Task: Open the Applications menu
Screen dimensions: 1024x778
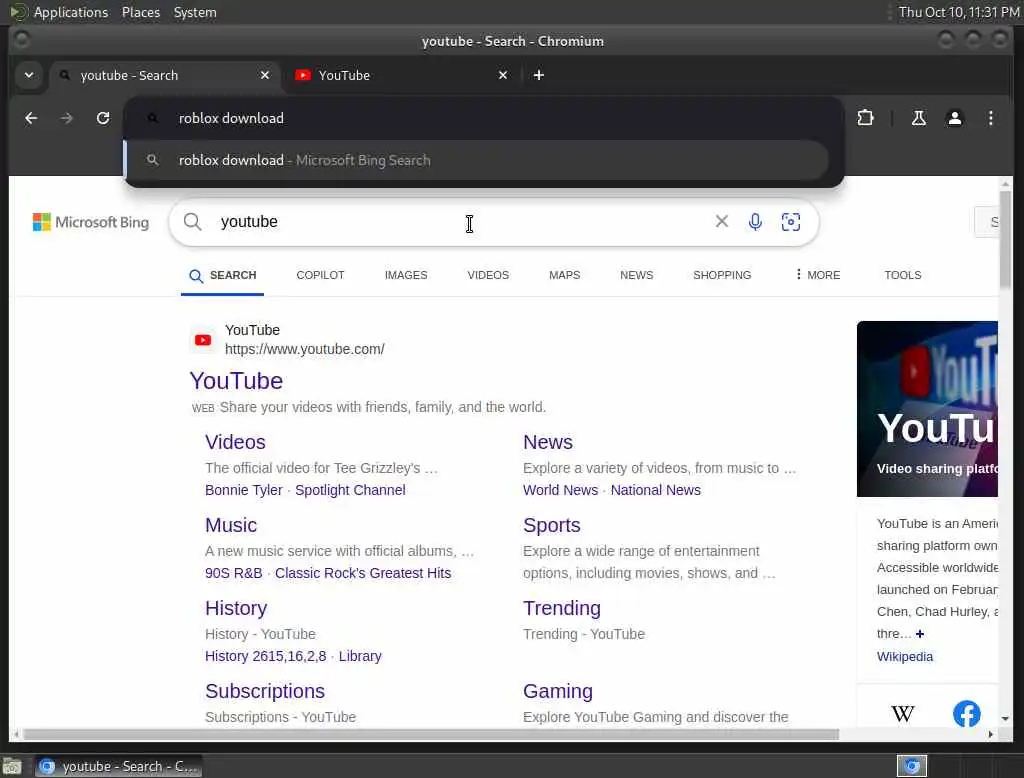Action: (x=71, y=12)
